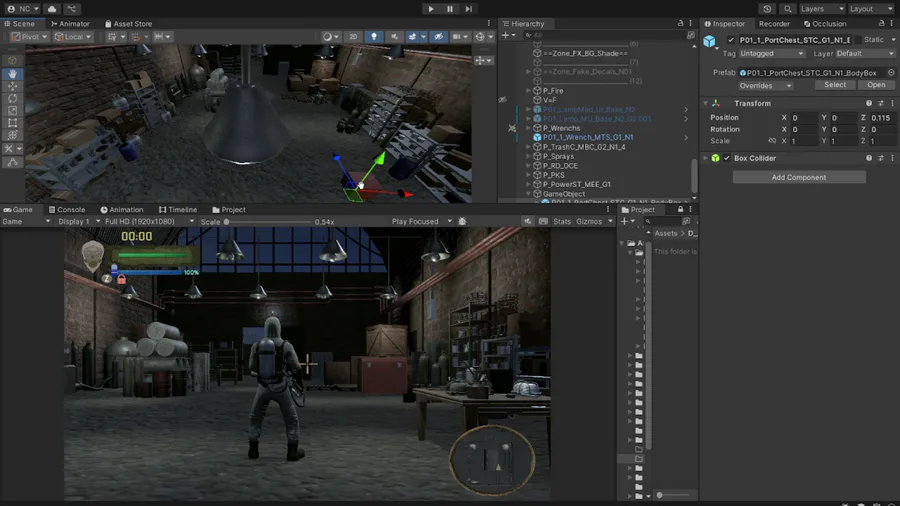The height and width of the screenshot is (506, 900).
Task: Click the Add Component button
Action: click(799, 177)
